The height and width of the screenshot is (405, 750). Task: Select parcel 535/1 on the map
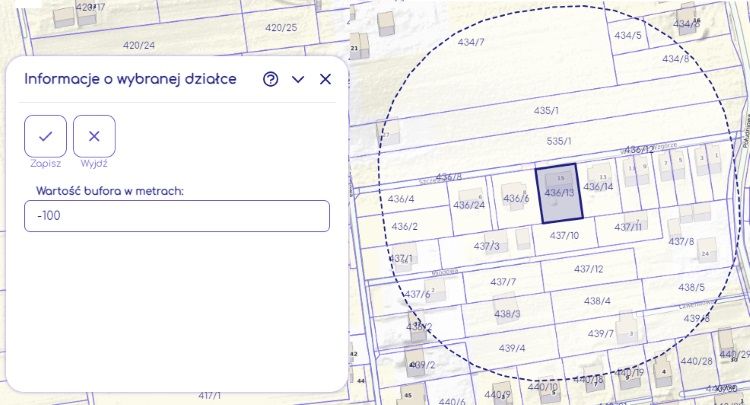(x=558, y=142)
